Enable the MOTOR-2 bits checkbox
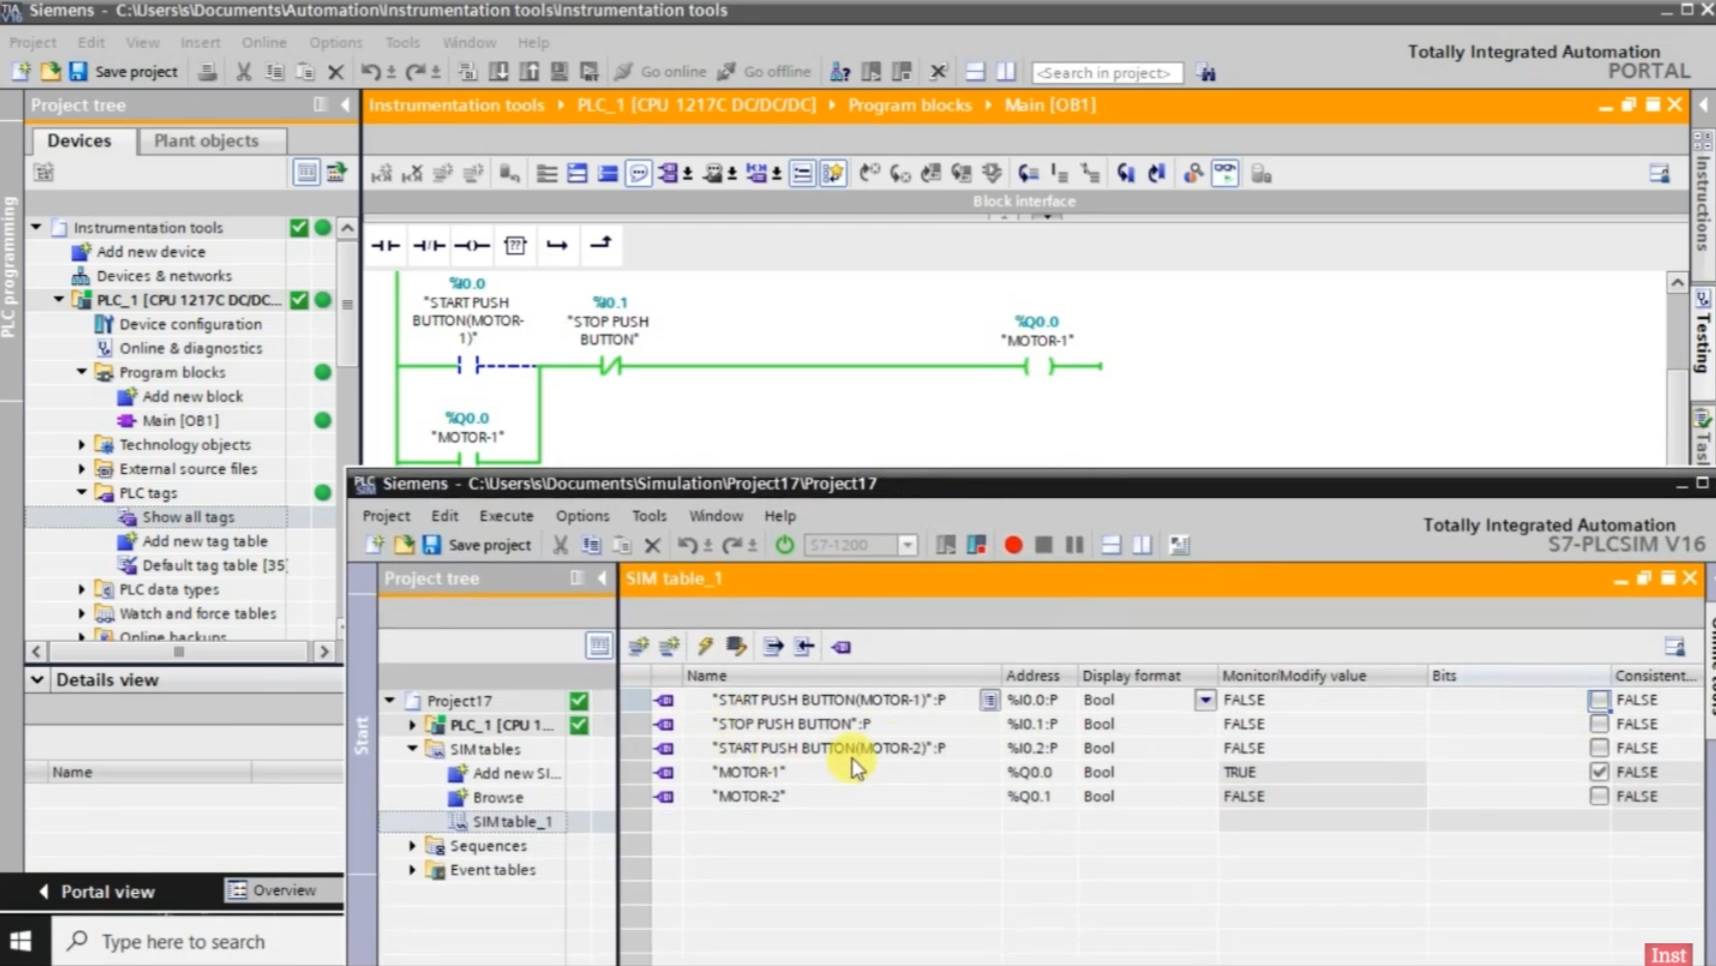Image resolution: width=1716 pixels, height=966 pixels. [1598, 796]
